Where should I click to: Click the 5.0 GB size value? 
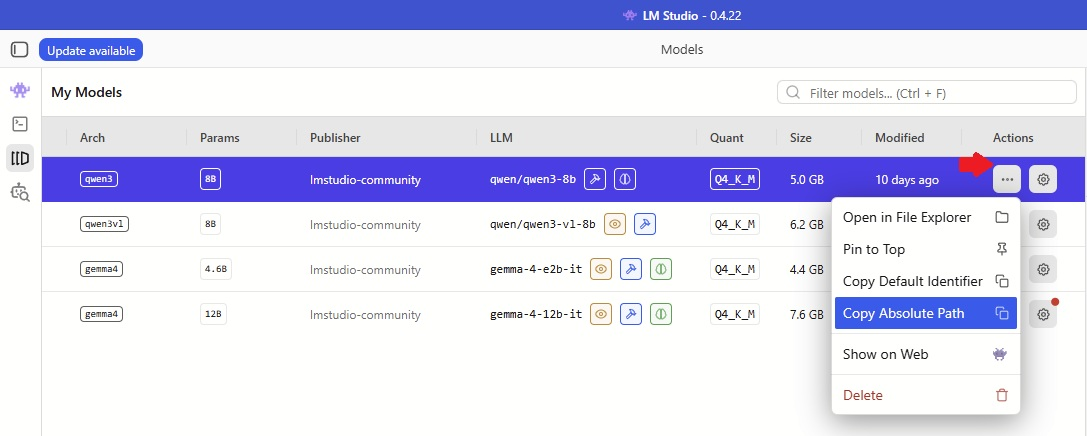(x=807, y=180)
